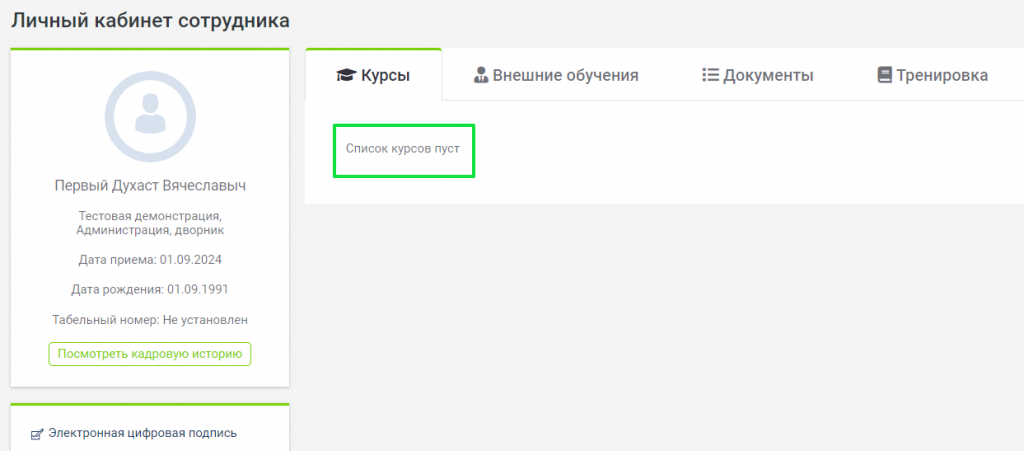The image size is (1024, 451).
Task: Click the Дата рождения: 01.09.1991 line
Action: click(150, 289)
